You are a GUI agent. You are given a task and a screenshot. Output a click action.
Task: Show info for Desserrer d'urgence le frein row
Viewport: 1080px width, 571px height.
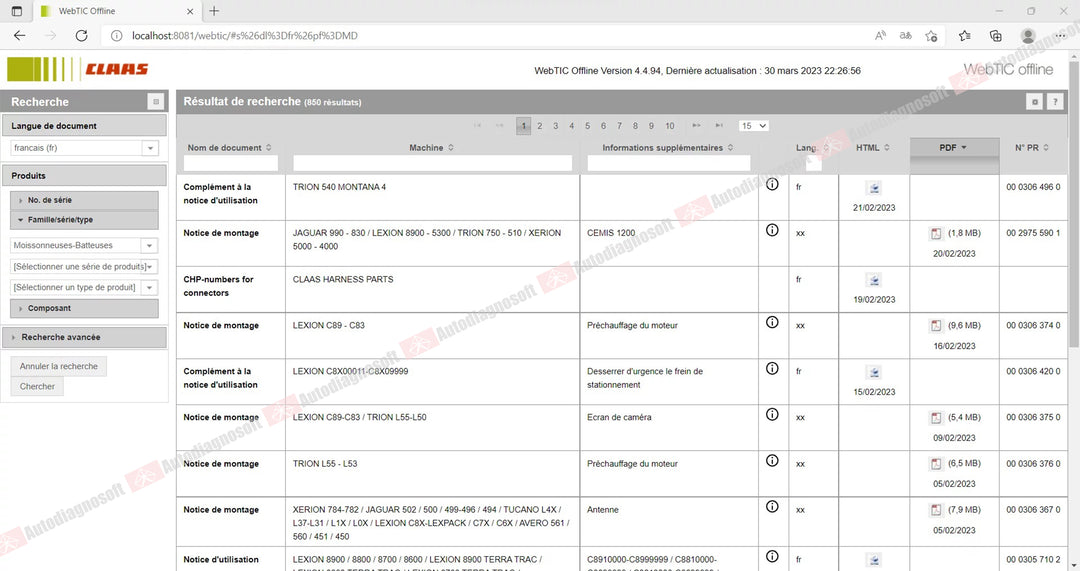[x=772, y=368]
